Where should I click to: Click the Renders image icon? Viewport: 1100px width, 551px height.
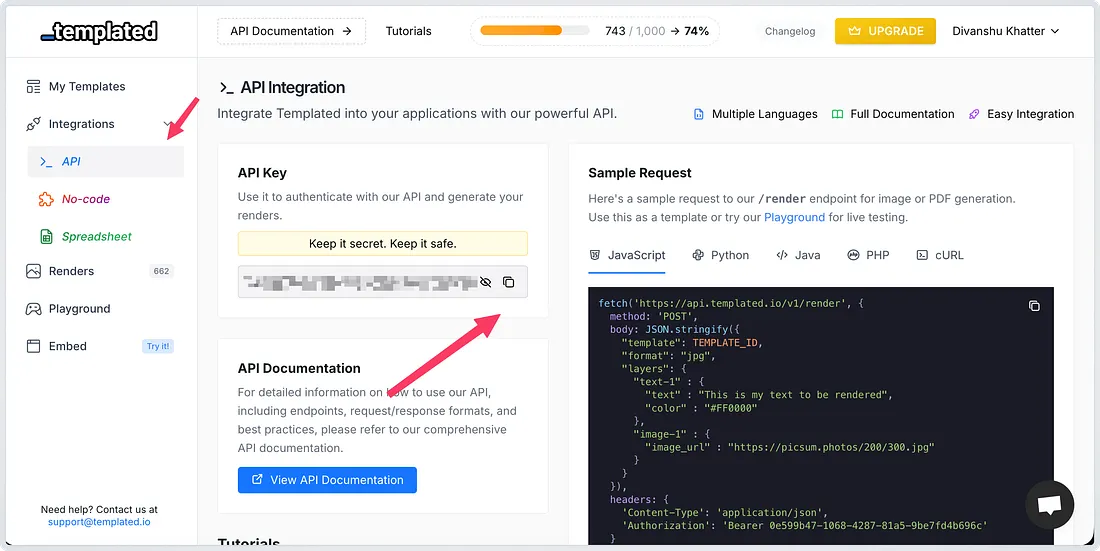34,271
